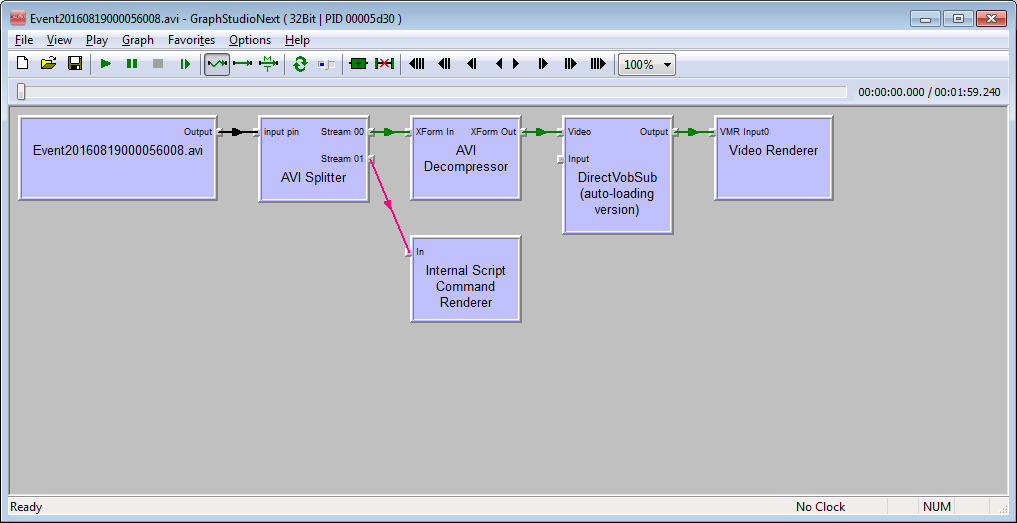This screenshot has height=523, width=1017.
Task: Click the single left arrow seek icon
Action: (x=499, y=64)
